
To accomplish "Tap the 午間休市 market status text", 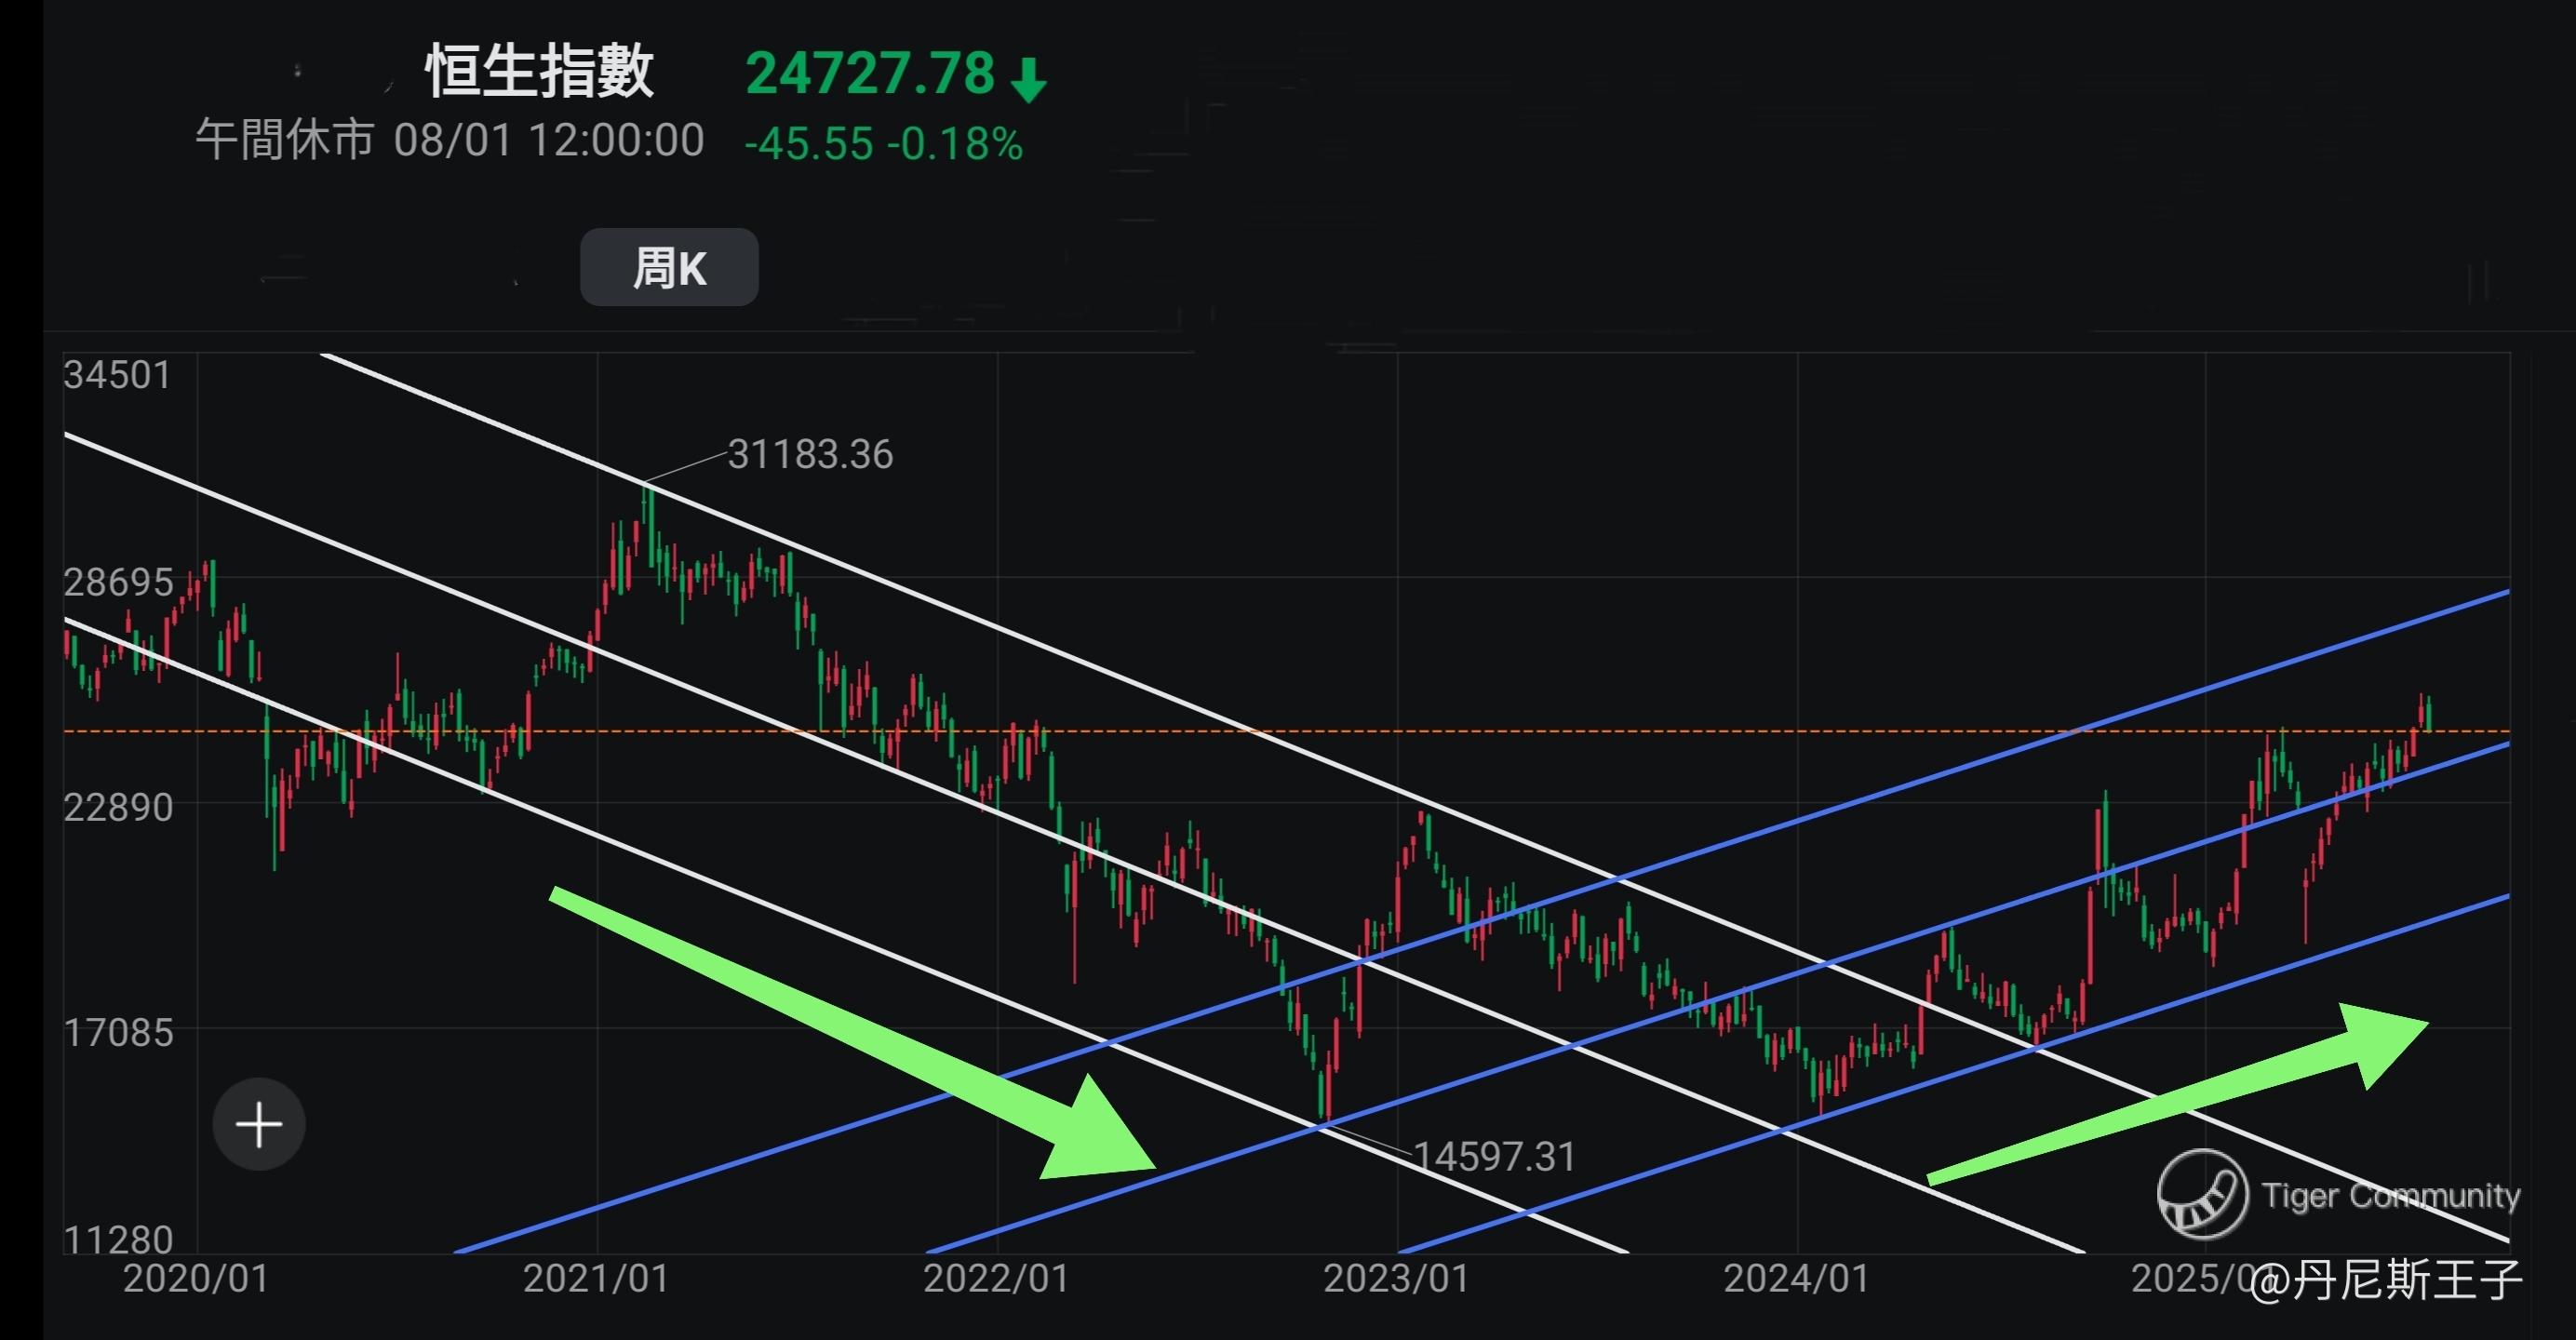I will pos(284,140).
